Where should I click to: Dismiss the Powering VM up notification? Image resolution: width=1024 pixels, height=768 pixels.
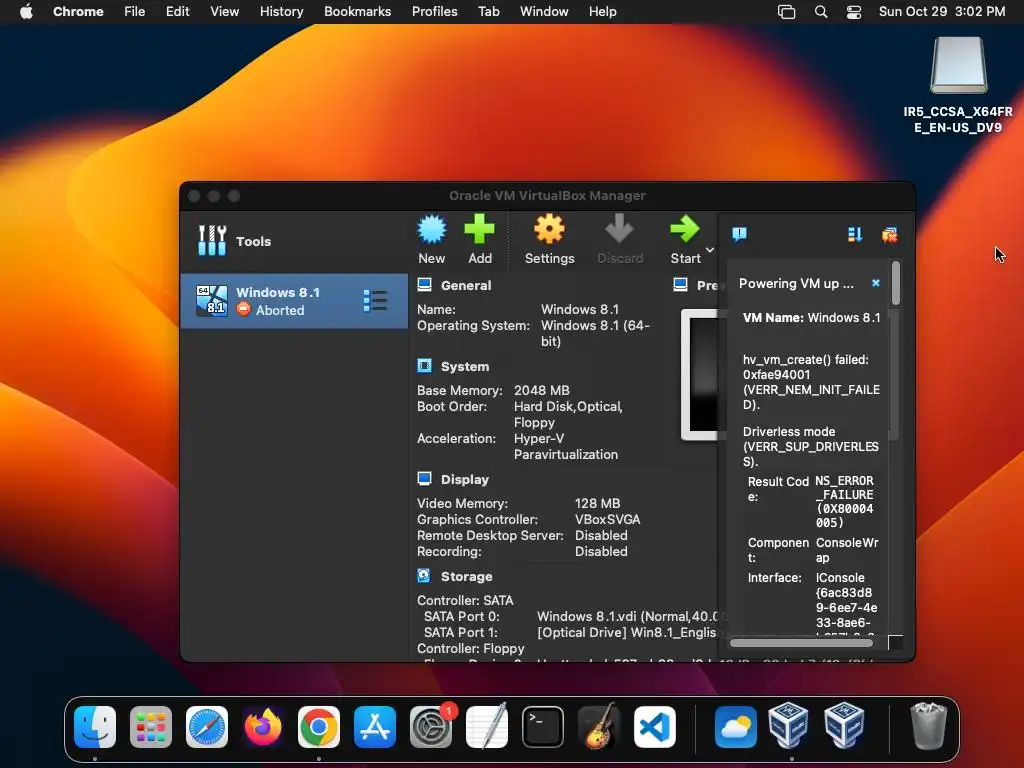(876, 283)
